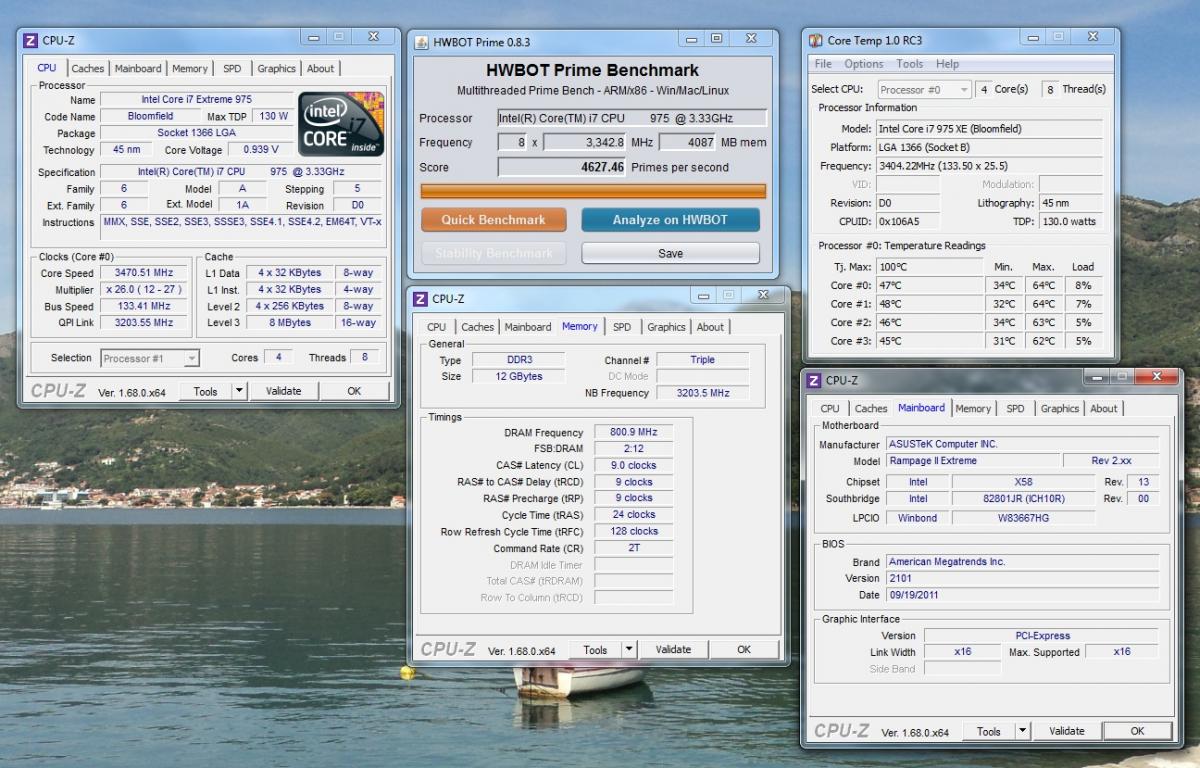The image size is (1200, 768).
Task: Click the Multiplier x 26.0 value
Action: pyautogui.click(x=143, y=290)
